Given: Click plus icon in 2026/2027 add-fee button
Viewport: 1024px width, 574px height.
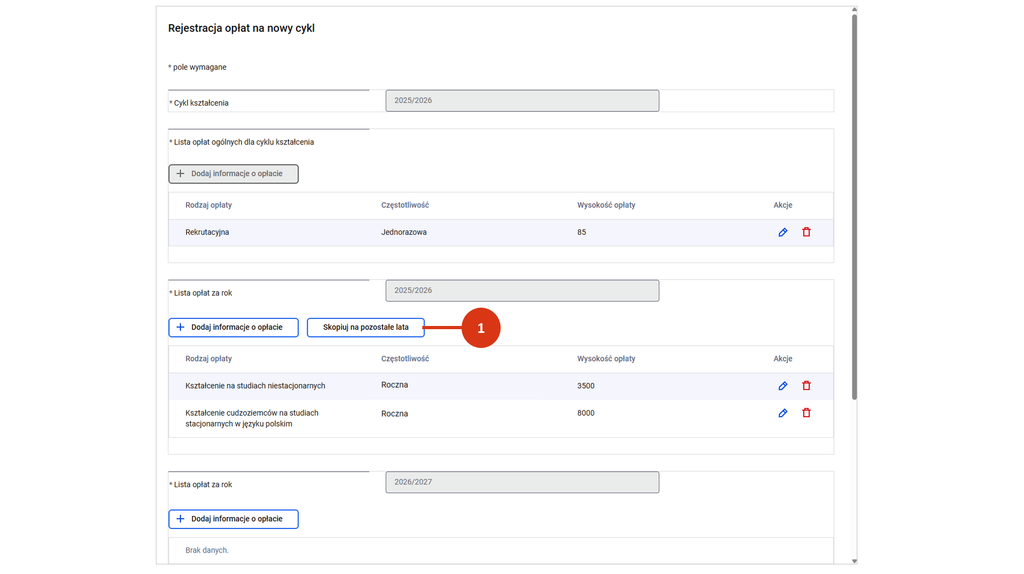Looking at the screenshot, I should (x=180, y=519).
